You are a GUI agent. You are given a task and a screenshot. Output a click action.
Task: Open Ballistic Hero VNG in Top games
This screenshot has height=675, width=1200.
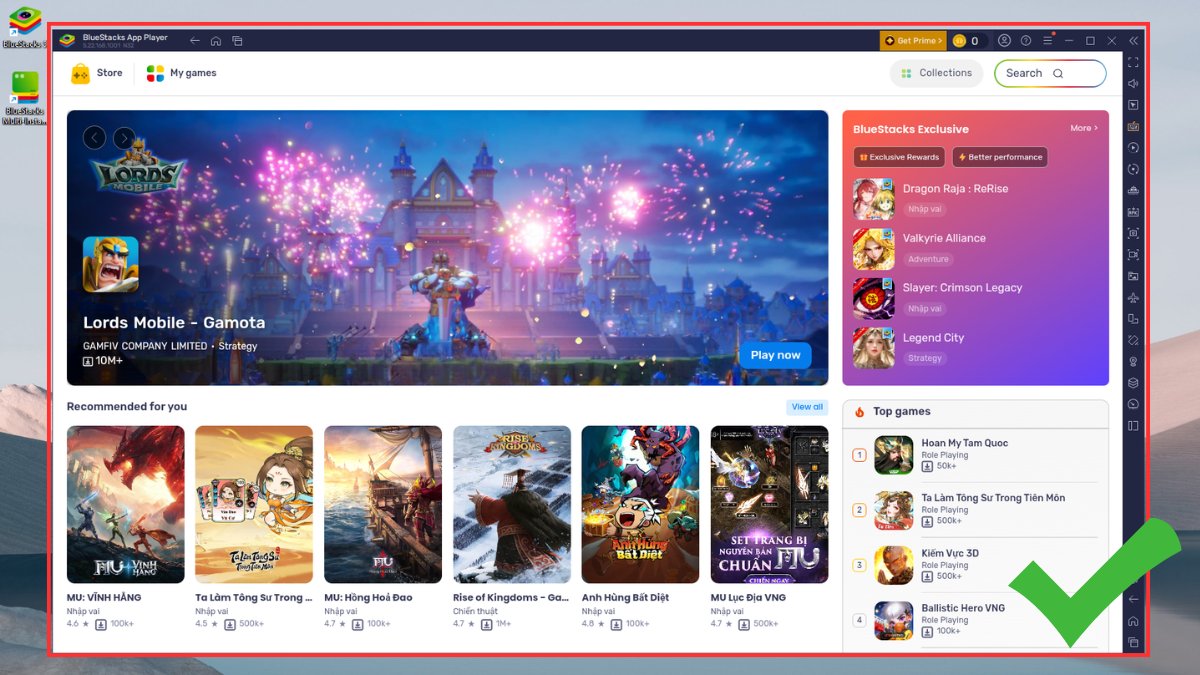(975, 620)
